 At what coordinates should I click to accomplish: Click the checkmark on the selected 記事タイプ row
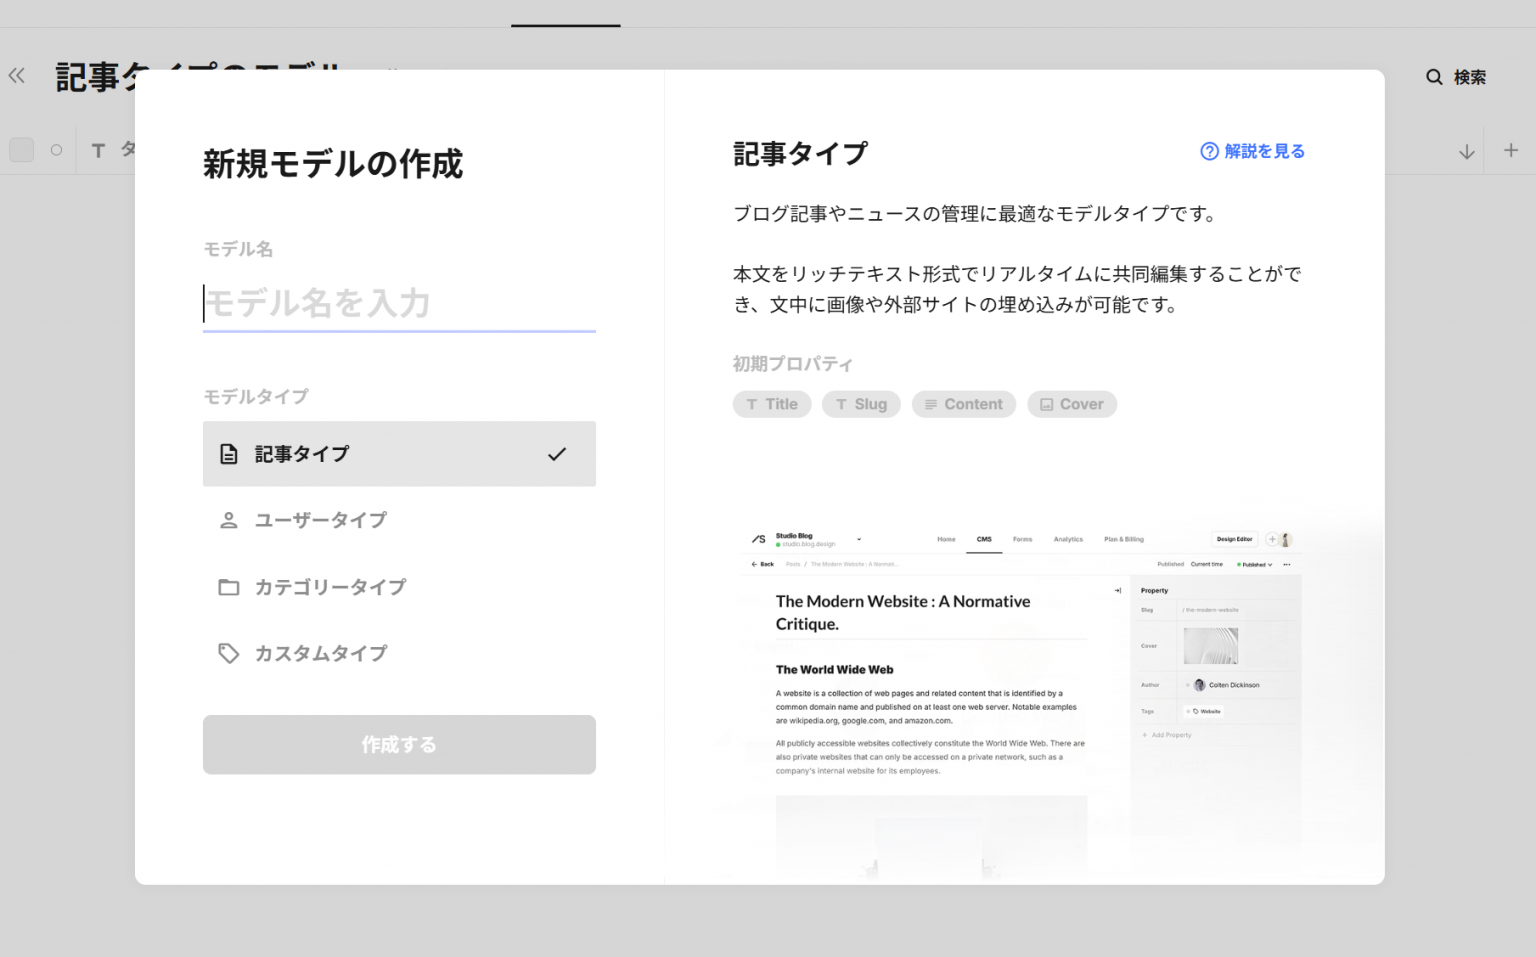557,453
